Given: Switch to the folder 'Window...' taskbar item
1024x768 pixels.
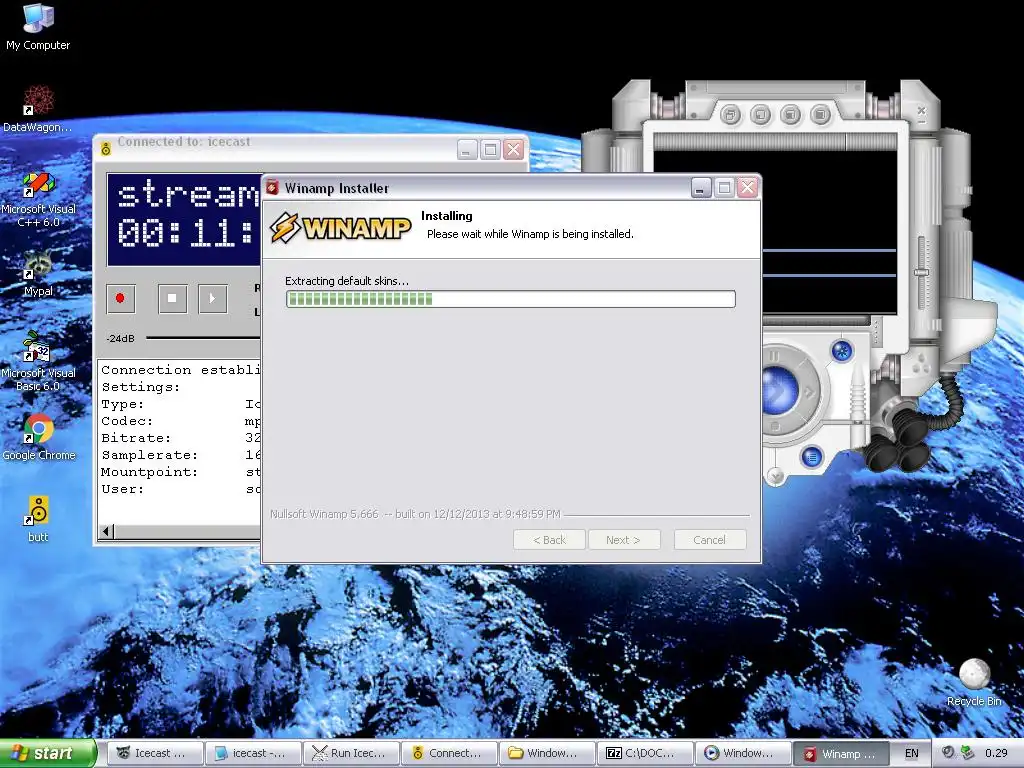Looking at the screenshot, I should [547, 753].
